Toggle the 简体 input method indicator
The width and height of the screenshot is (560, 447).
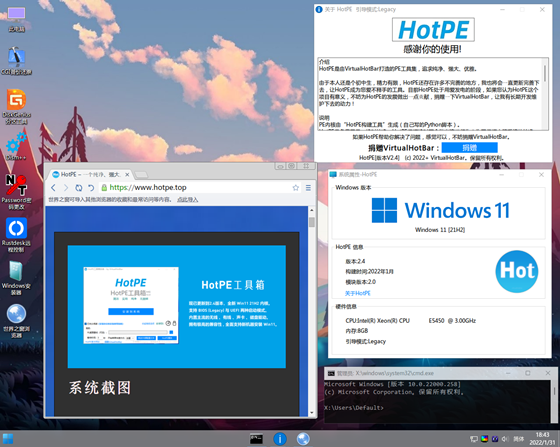pyautogui.click(x=519, y=439)
